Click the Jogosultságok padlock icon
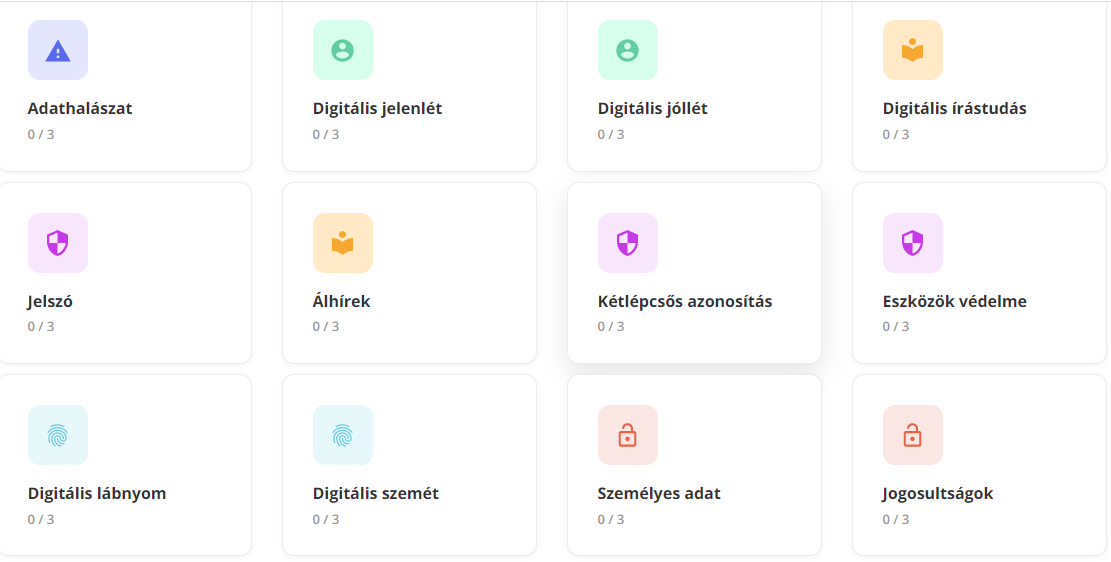The image size is (1111, 562). coord(913,435)
